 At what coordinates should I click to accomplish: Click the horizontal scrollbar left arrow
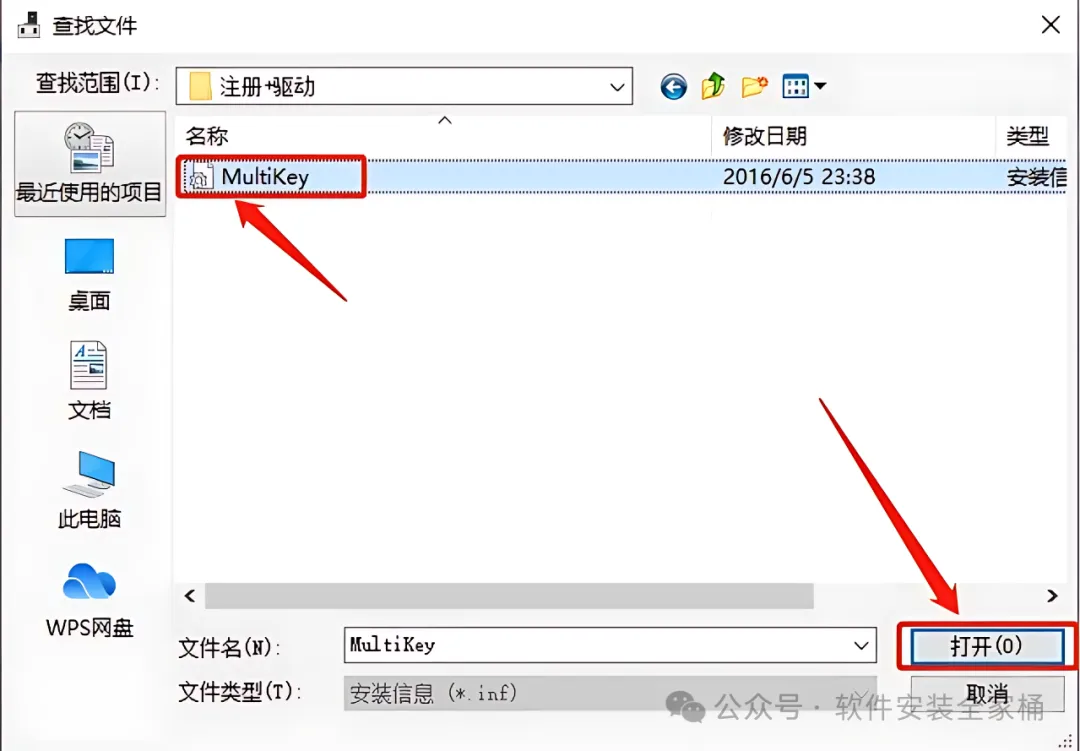190,596
